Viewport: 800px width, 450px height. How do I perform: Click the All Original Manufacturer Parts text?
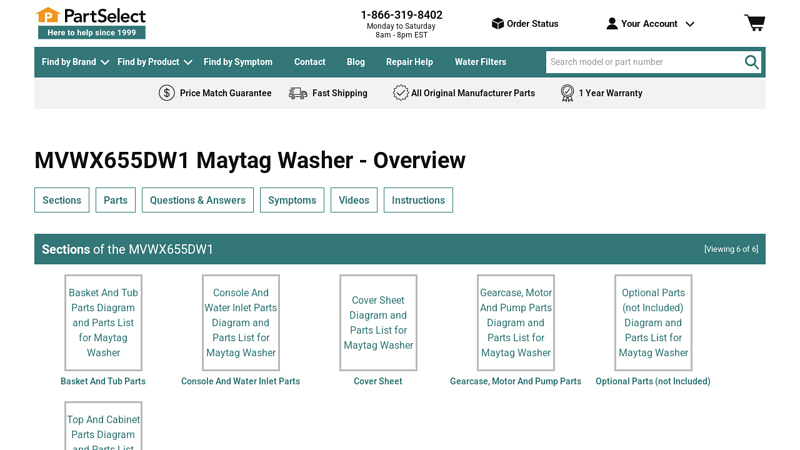coord(473,93)
